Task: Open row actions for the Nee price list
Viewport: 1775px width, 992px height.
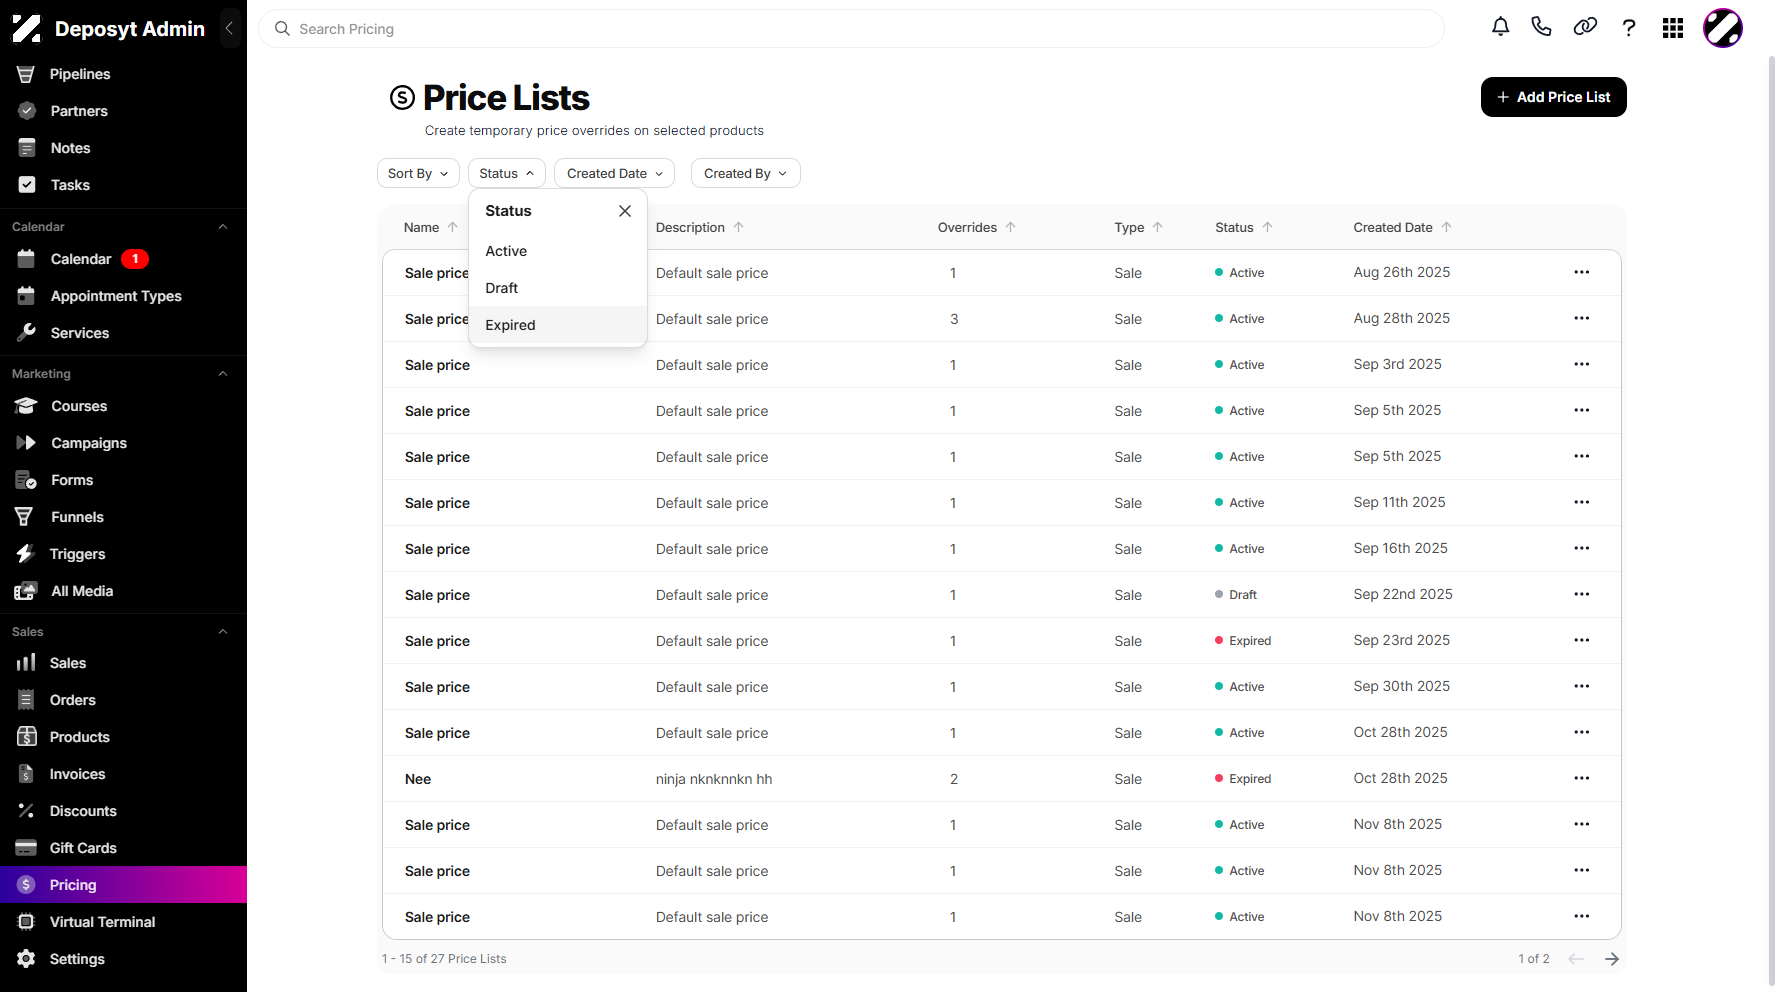Action: point(1581,778)
